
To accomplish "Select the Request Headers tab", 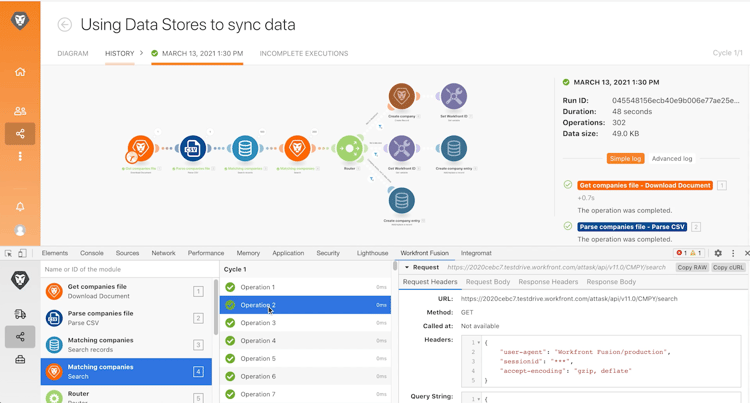I will pos(430,282).
